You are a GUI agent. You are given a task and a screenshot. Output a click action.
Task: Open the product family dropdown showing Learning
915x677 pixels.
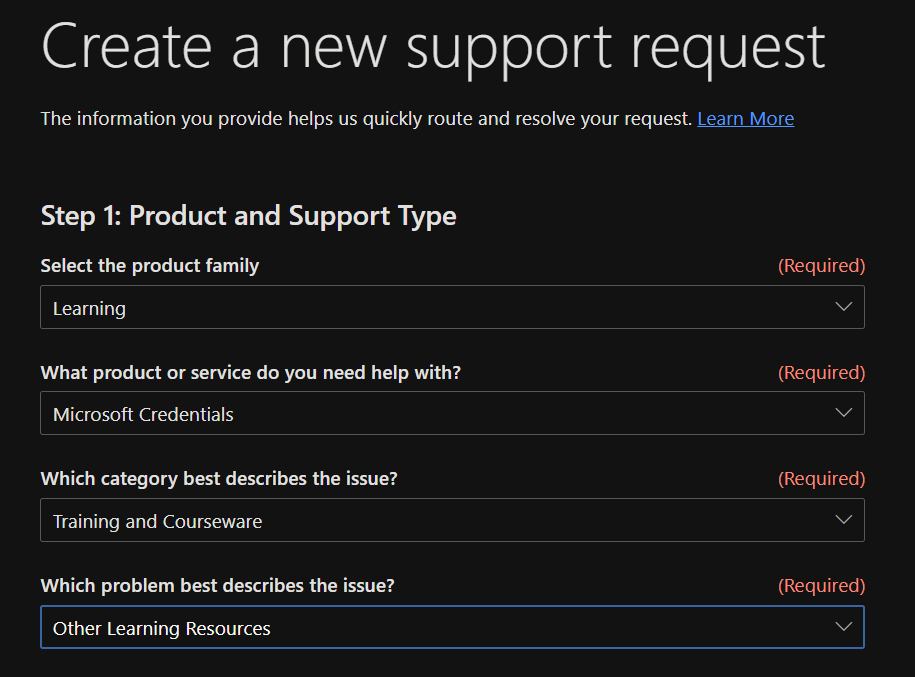452,307
